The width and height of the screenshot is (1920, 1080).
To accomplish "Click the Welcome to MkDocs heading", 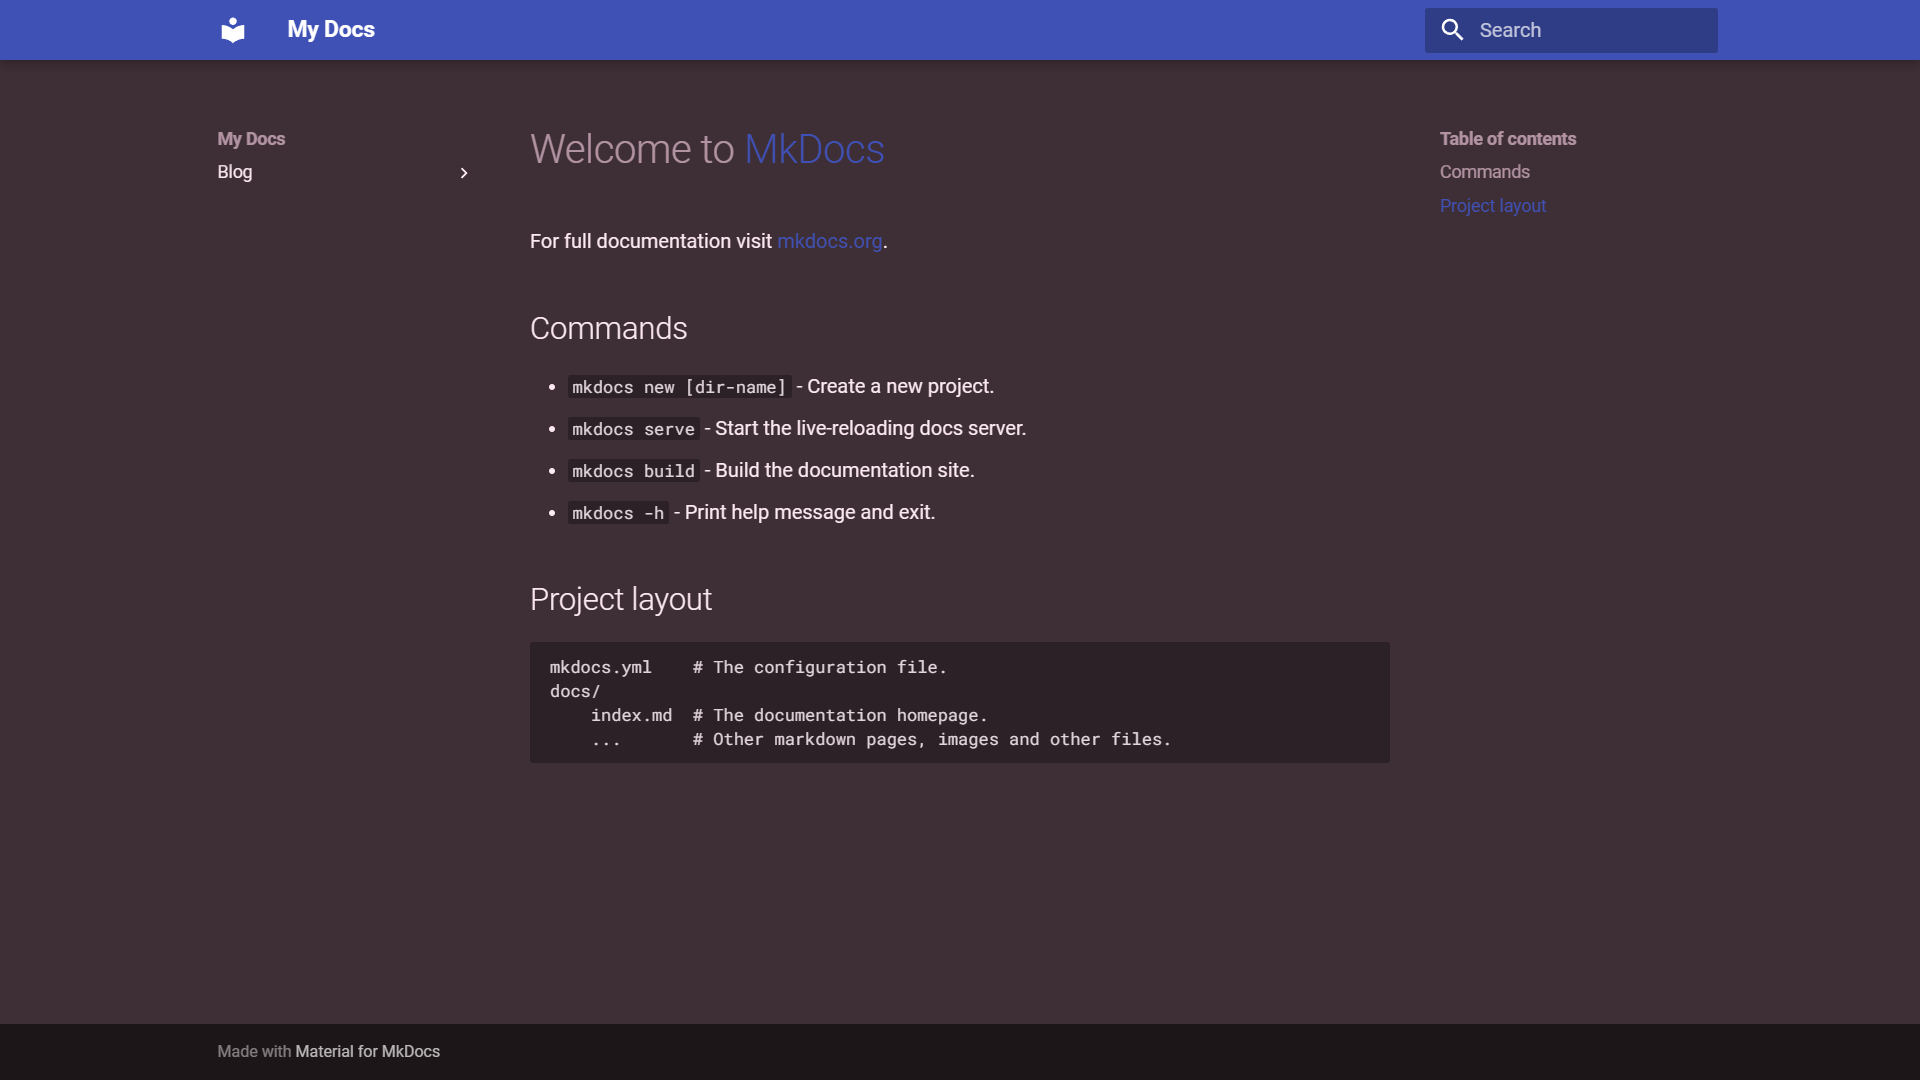I will point(706,150).
